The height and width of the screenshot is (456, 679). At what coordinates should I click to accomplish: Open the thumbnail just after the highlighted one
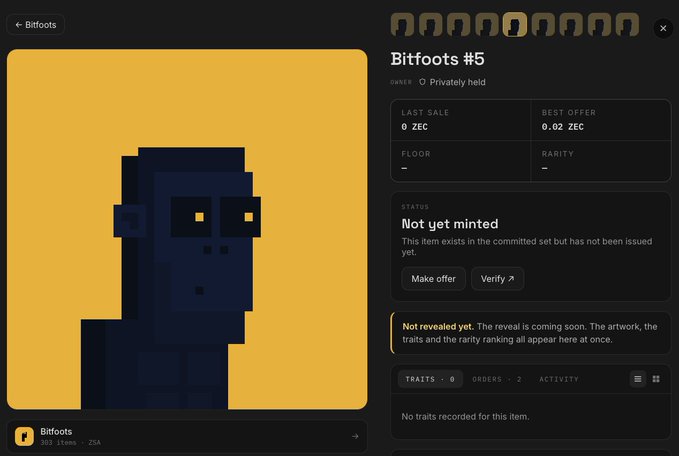point(543,24)
